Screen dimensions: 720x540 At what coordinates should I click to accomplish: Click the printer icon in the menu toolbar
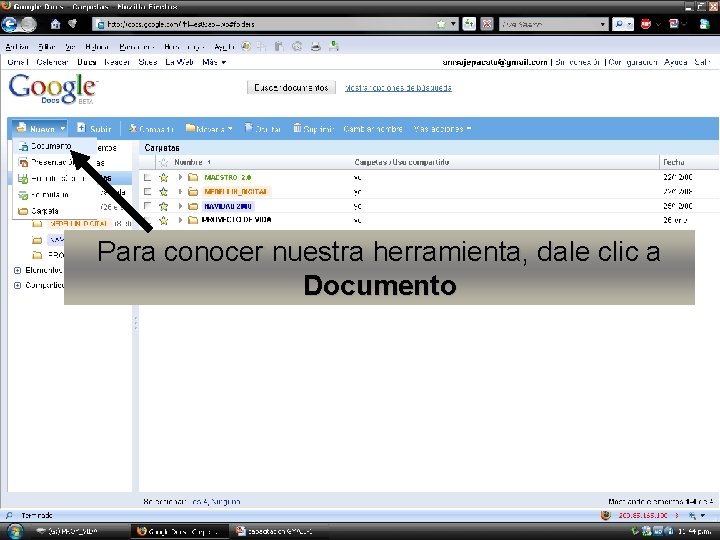pyautogui.click(x=315, y=46)
